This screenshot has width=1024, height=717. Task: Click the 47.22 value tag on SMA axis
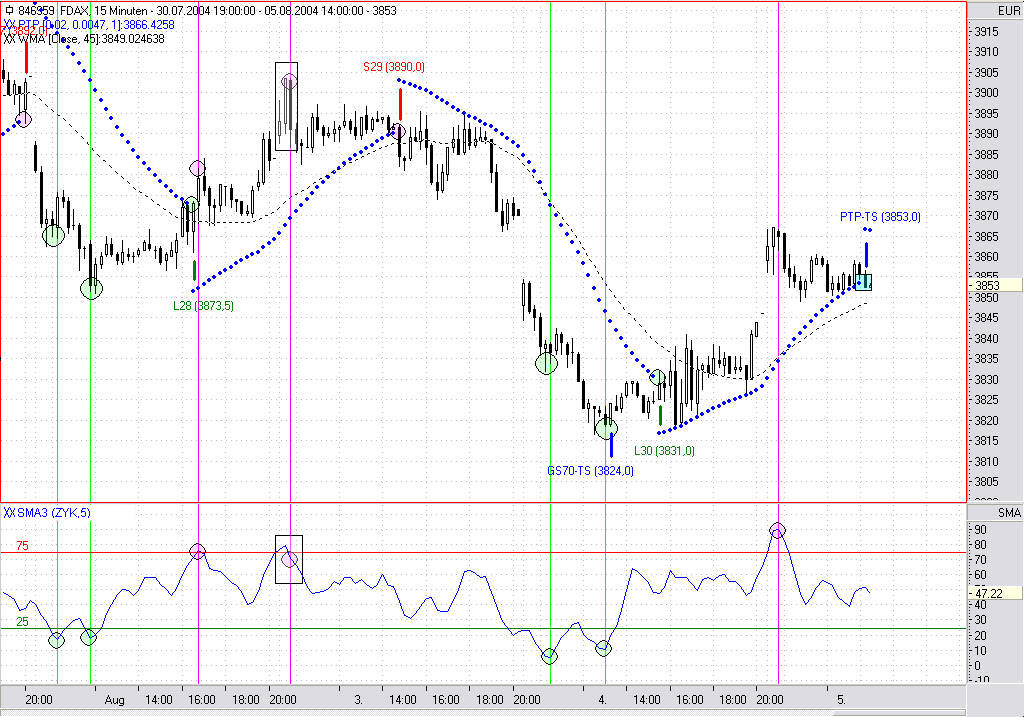coord(995,593)
